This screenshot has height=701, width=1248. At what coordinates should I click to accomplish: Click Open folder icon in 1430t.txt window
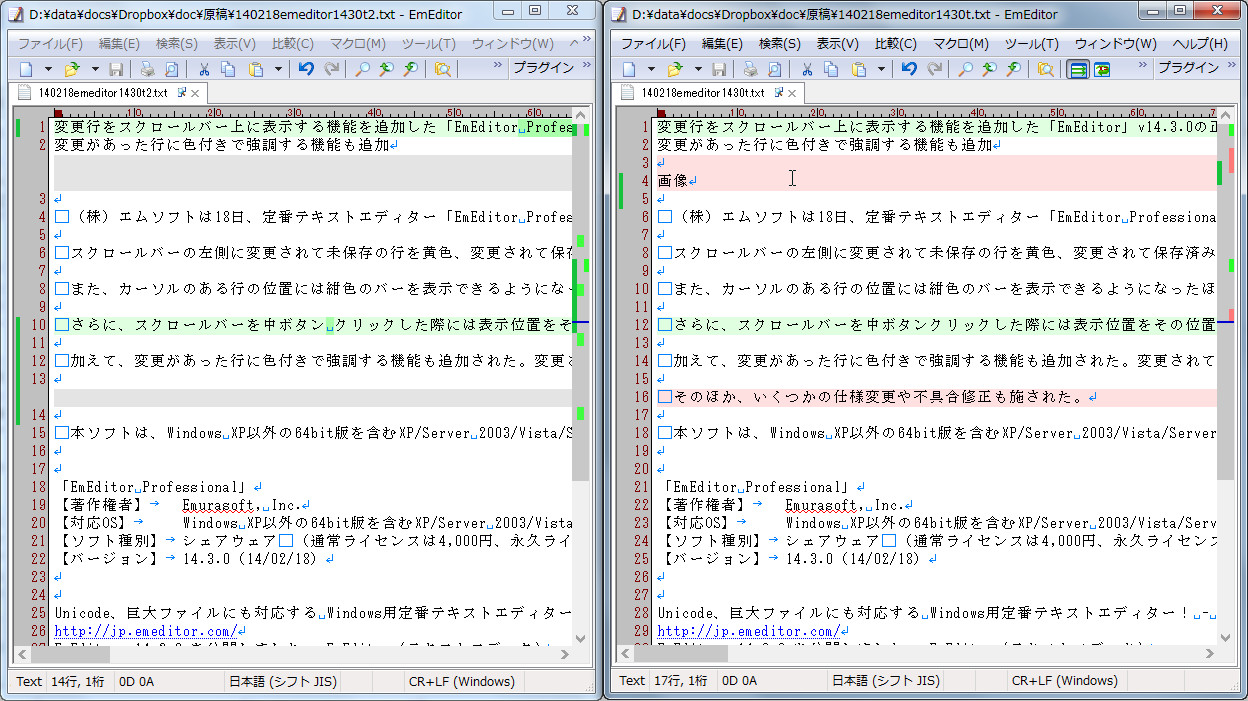click(x=674, y=69)
